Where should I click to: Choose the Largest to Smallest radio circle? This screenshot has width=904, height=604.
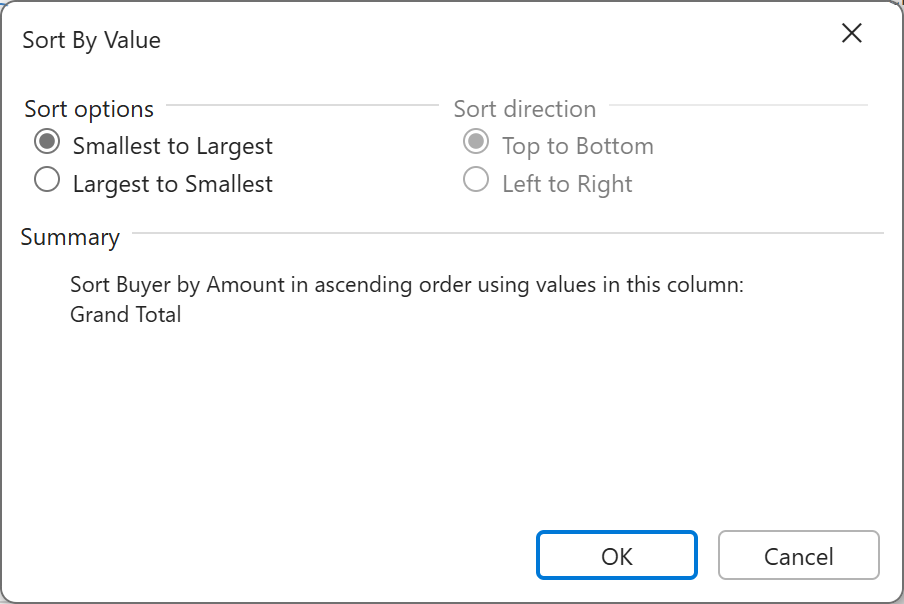coord(47,181)
